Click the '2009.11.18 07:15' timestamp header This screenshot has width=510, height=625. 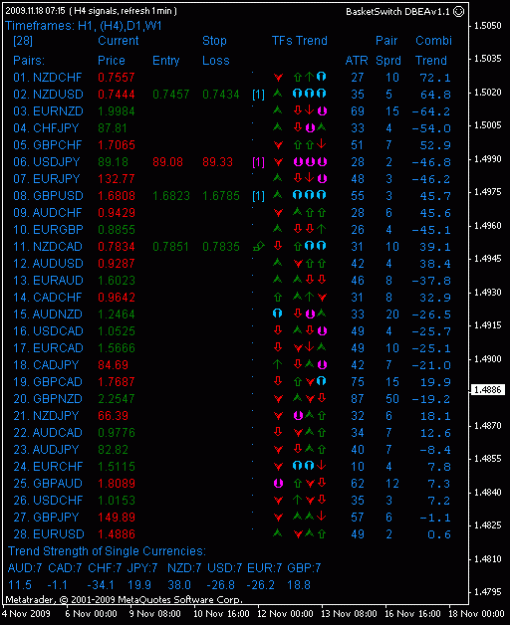(35, 11)
